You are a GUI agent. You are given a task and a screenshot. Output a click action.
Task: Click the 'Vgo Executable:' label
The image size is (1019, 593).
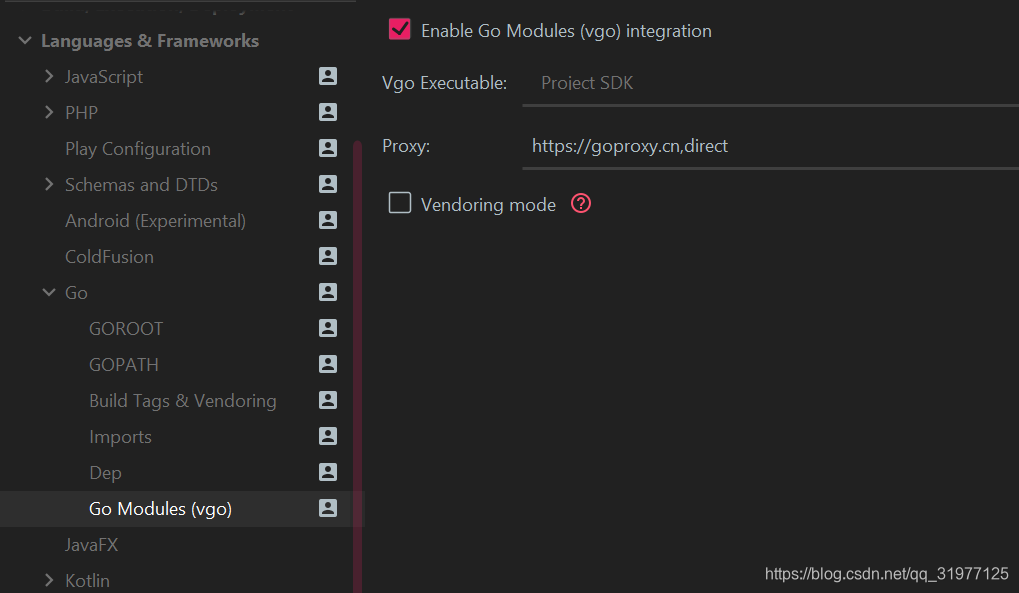pos(445,83)
